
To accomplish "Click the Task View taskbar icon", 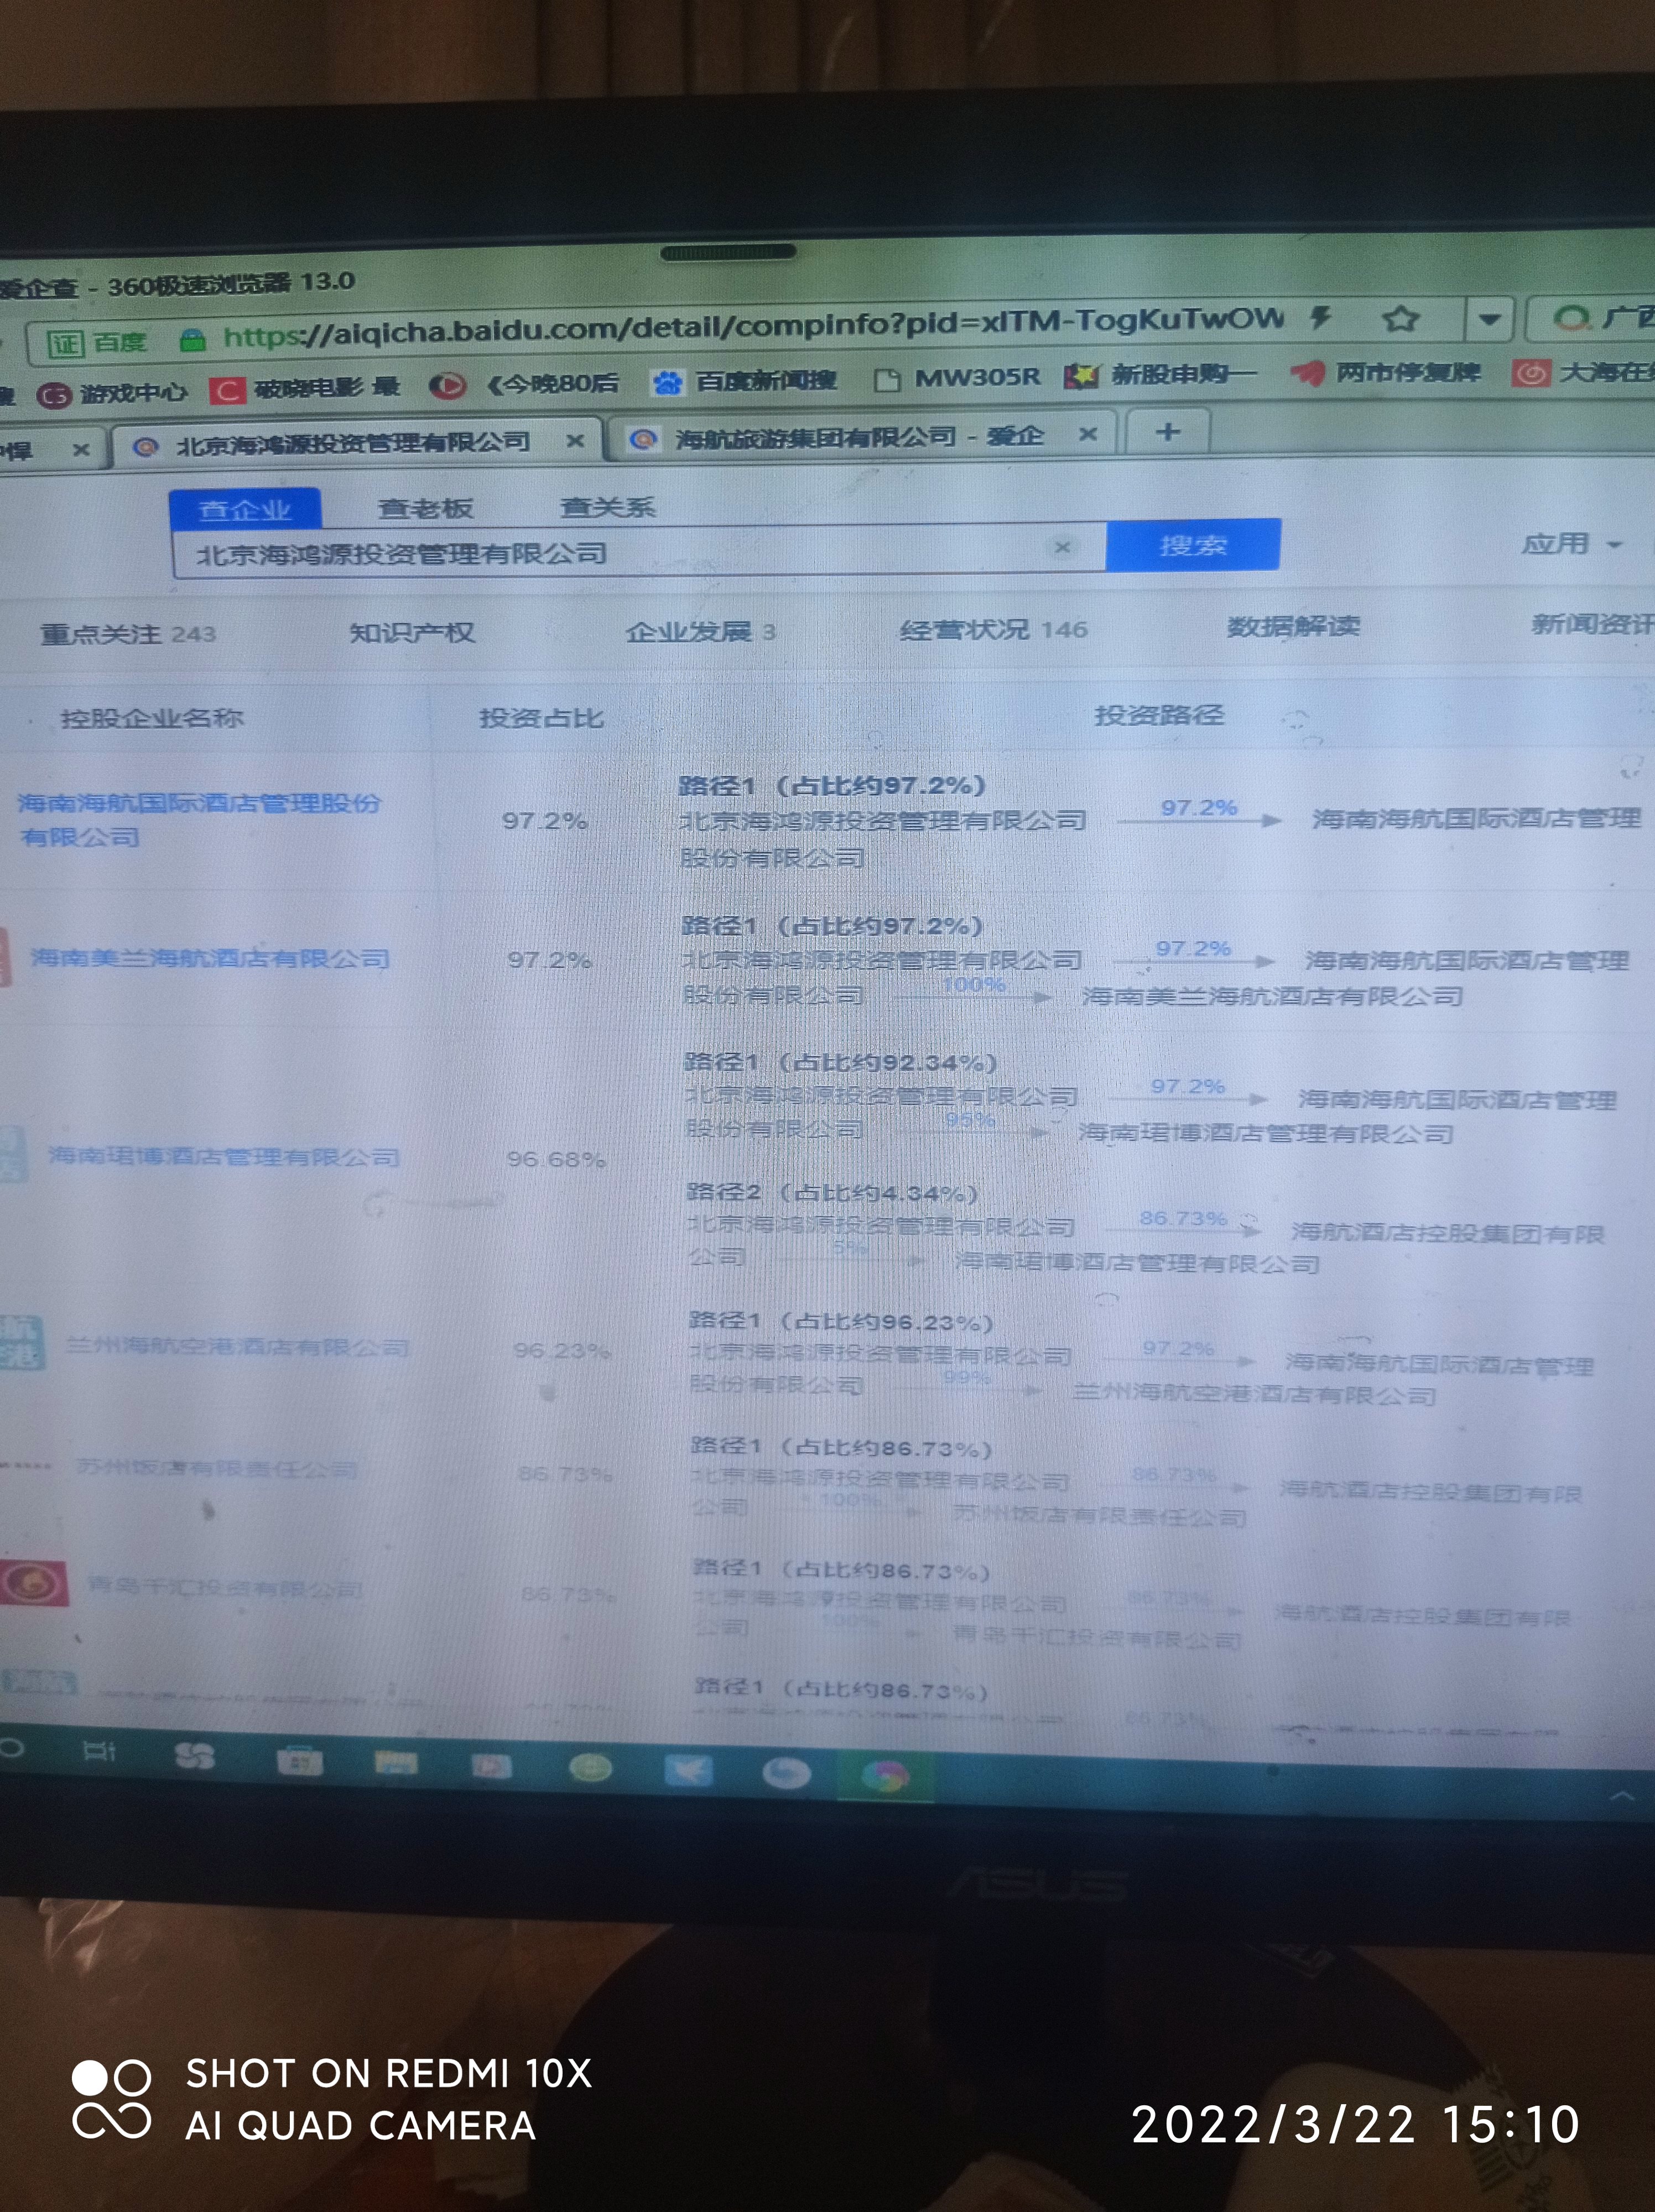I will [99, 1752].
